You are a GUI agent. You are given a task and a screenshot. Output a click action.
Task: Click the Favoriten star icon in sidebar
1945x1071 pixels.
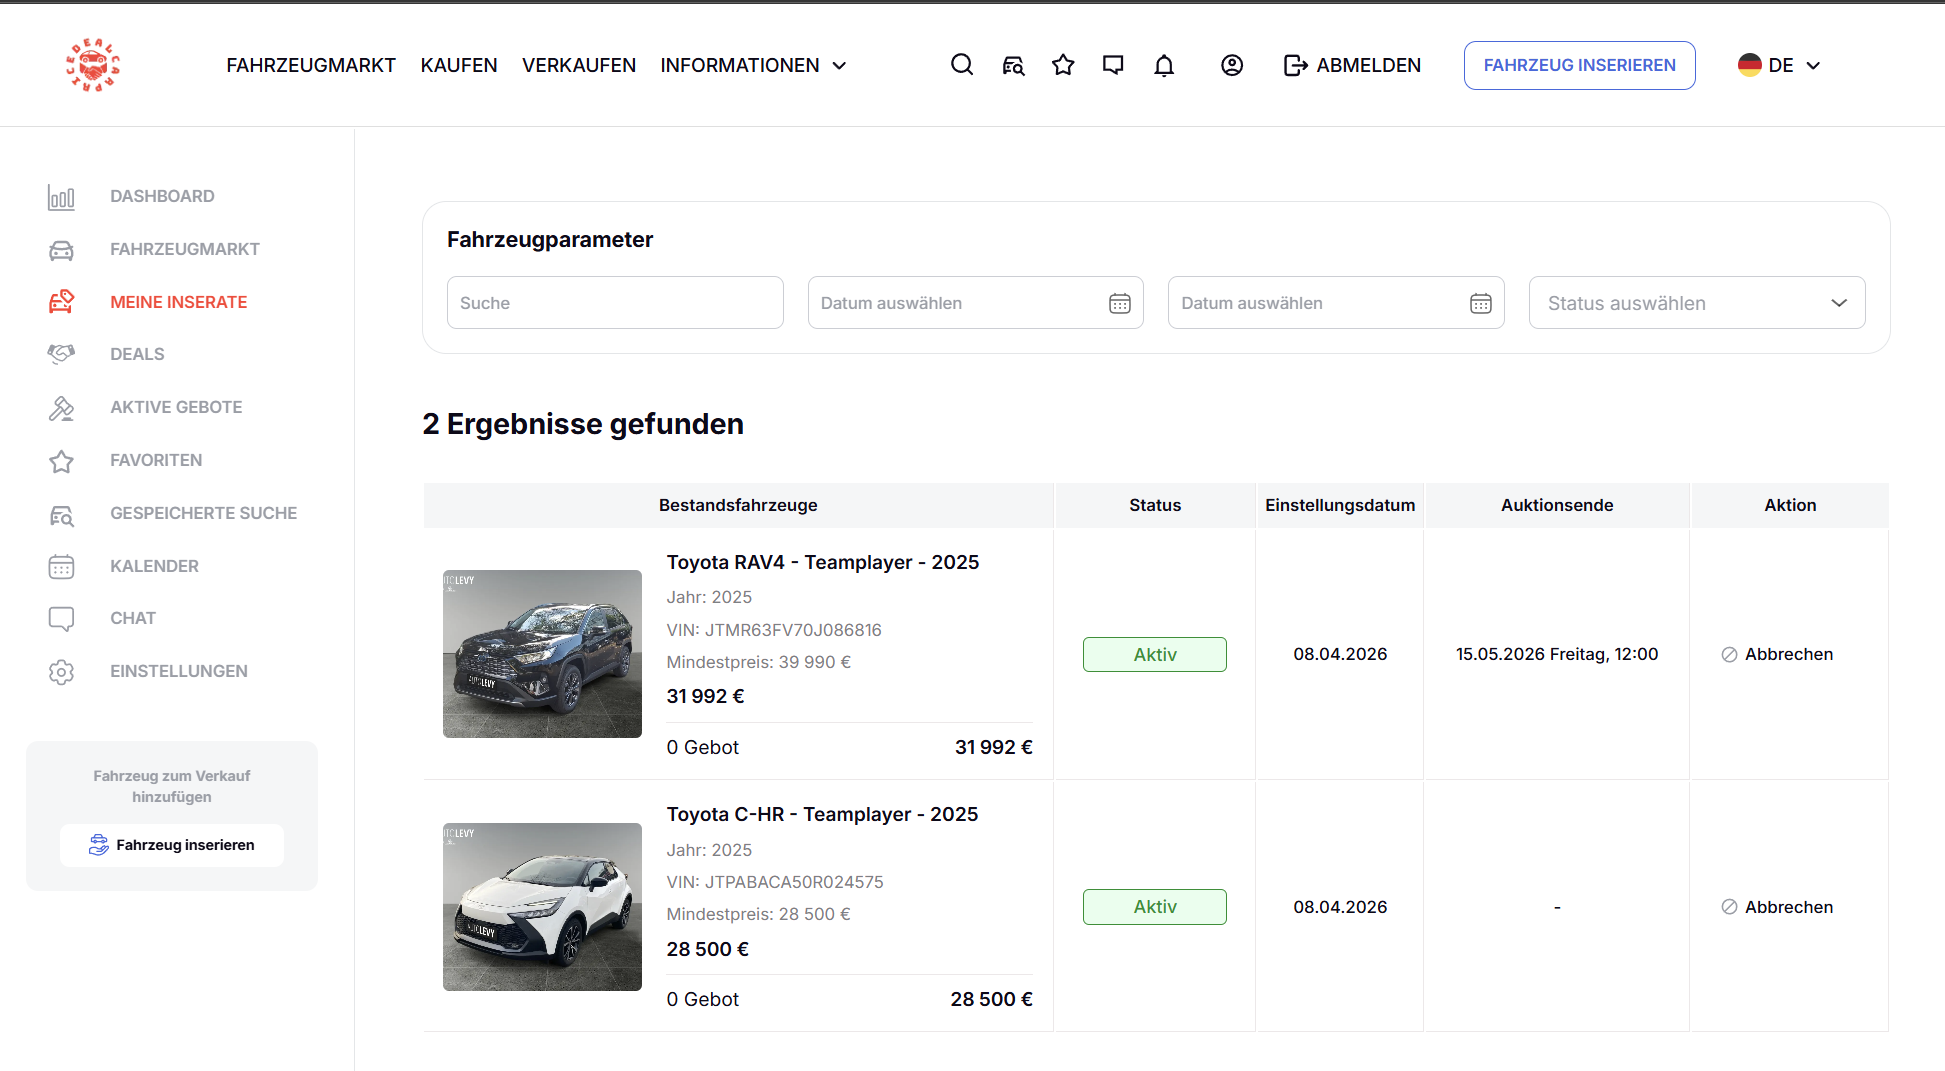(x=61, y=461)
